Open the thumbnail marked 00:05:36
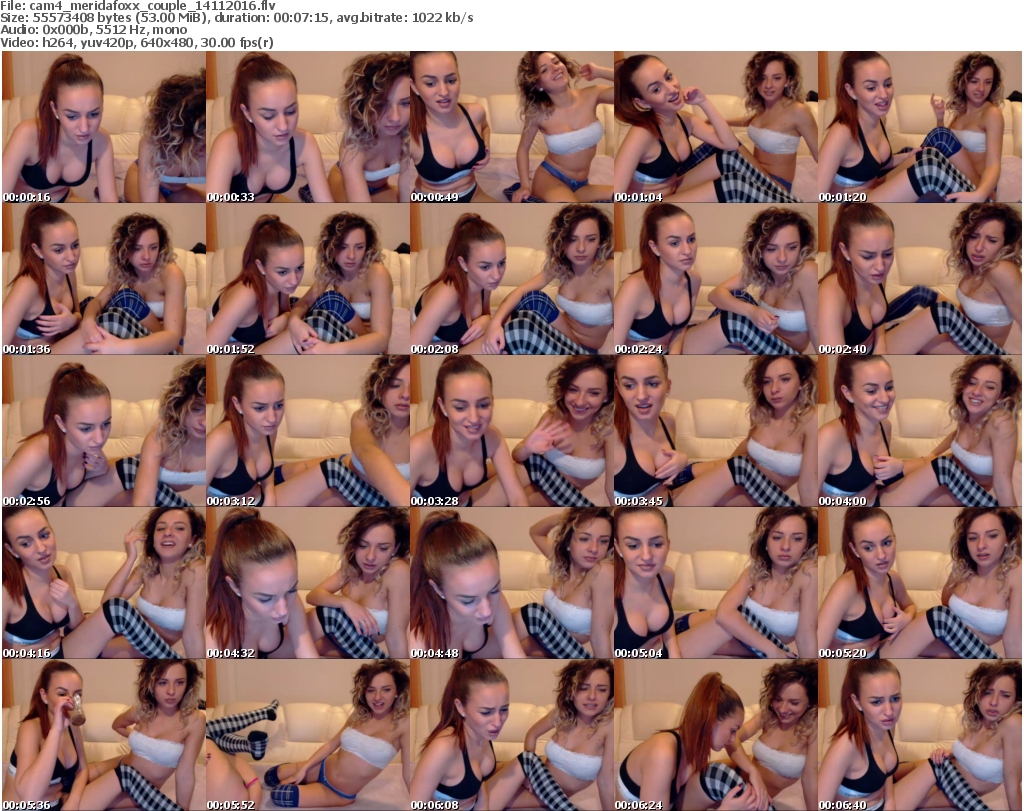Image resolution: width=1024 pixels, height=811 pixels. 103,736
